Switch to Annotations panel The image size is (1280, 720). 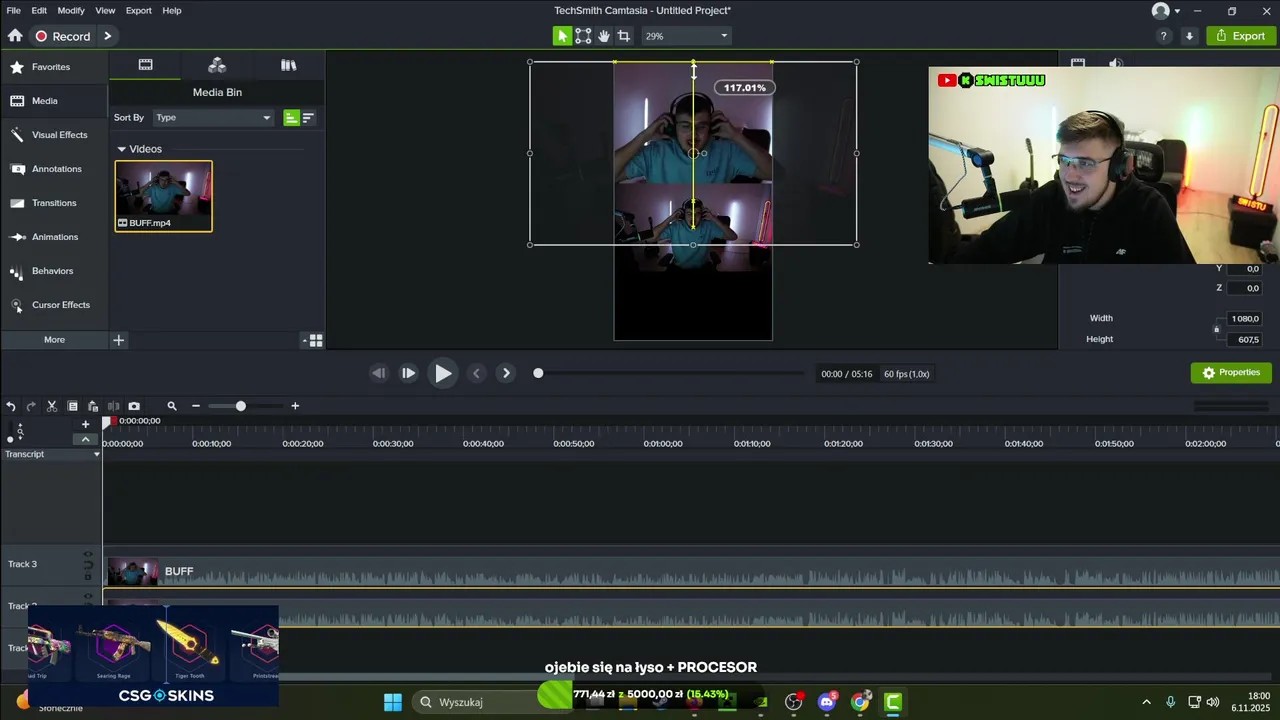(54, 169)
